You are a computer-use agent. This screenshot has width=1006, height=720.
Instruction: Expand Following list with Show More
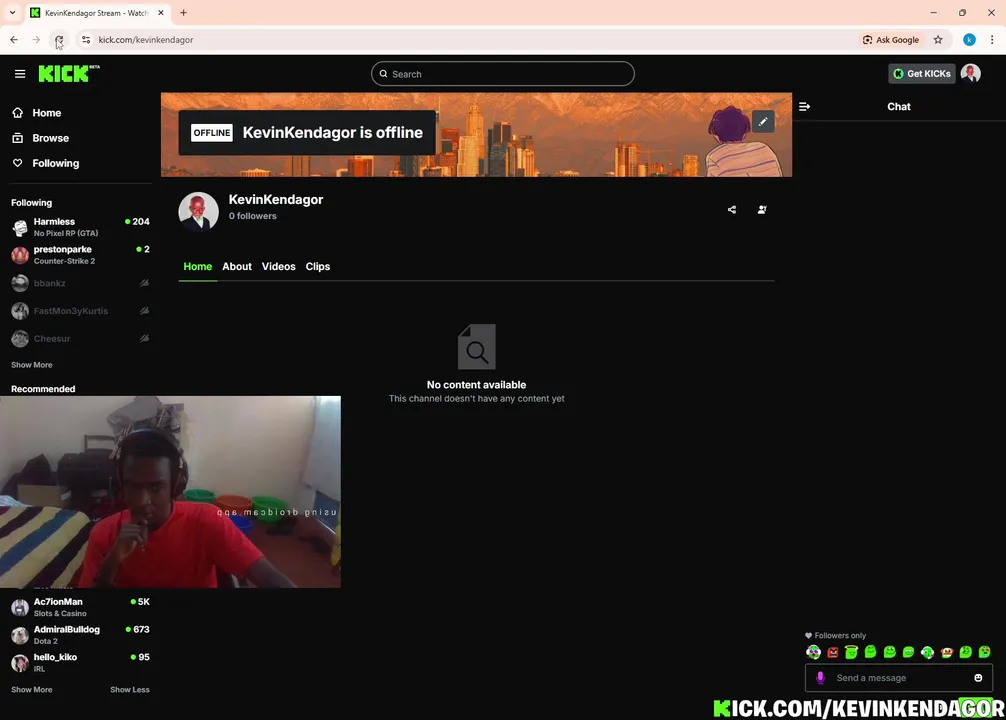[x=31, y=364]
